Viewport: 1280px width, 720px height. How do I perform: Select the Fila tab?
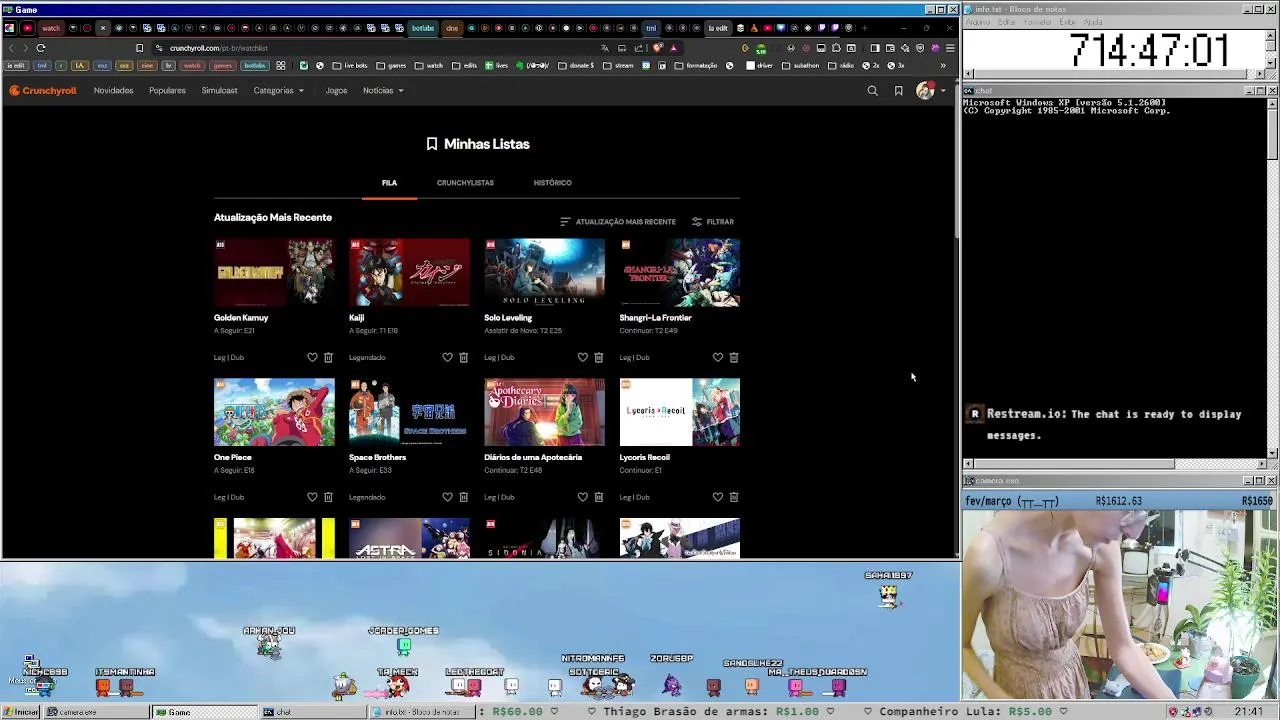pos(389,183)
